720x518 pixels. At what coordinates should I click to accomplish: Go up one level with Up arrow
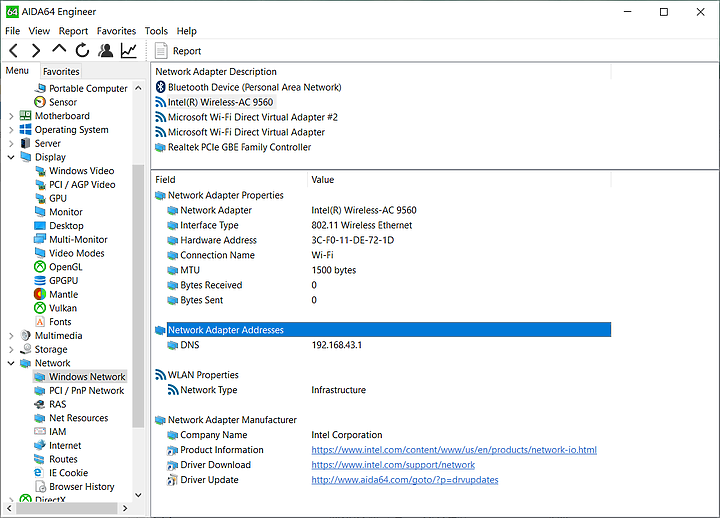[x=59, y=50]
